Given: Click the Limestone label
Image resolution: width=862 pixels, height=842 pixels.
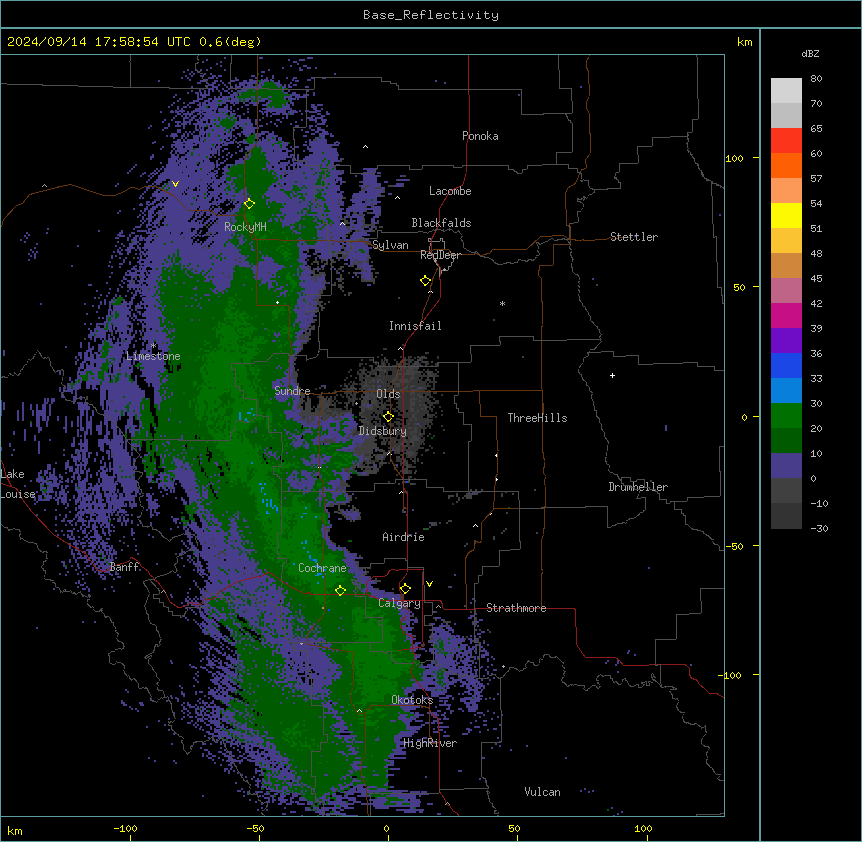Looking at the screenshot, I should pos(153,356).
